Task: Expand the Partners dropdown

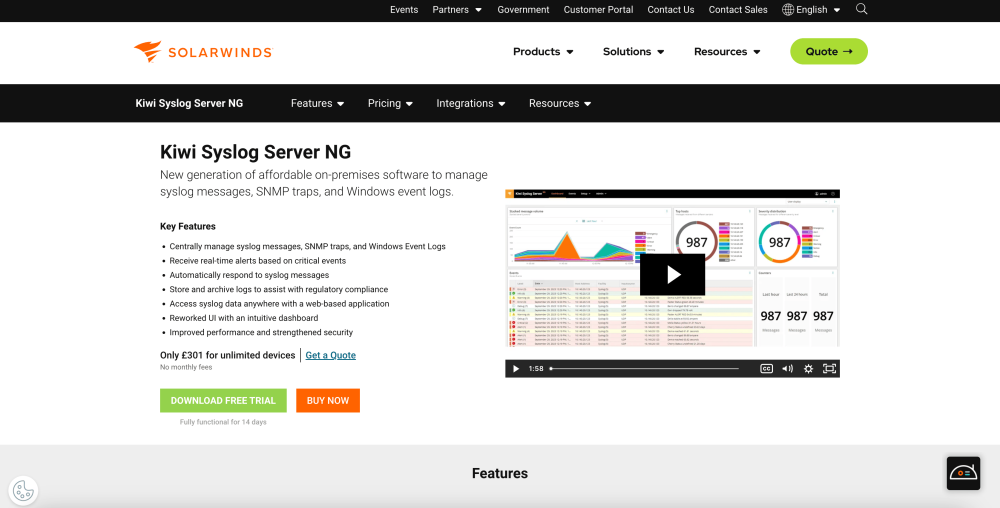Action: (x=457, y=10)
